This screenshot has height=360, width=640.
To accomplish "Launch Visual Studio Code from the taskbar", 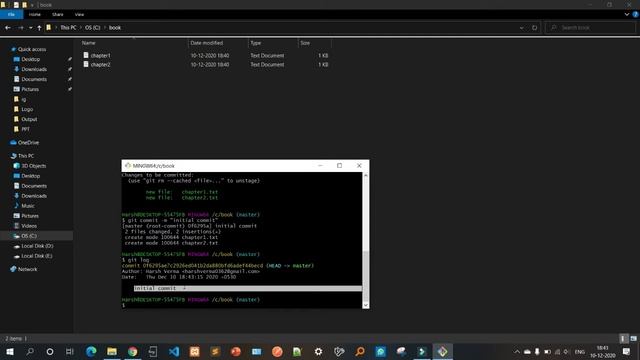I will (x=174, y=351).
